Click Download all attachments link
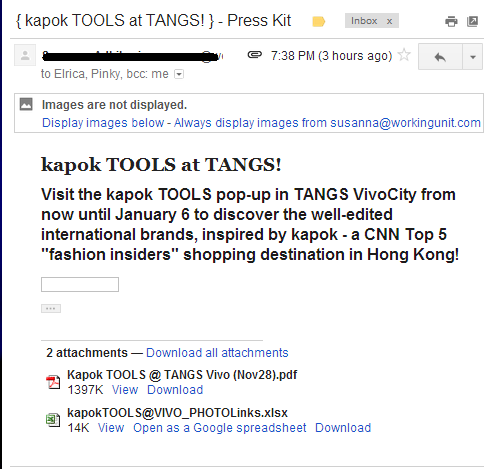The width and height of the screenshot is (490, 469). pos(217,353)
